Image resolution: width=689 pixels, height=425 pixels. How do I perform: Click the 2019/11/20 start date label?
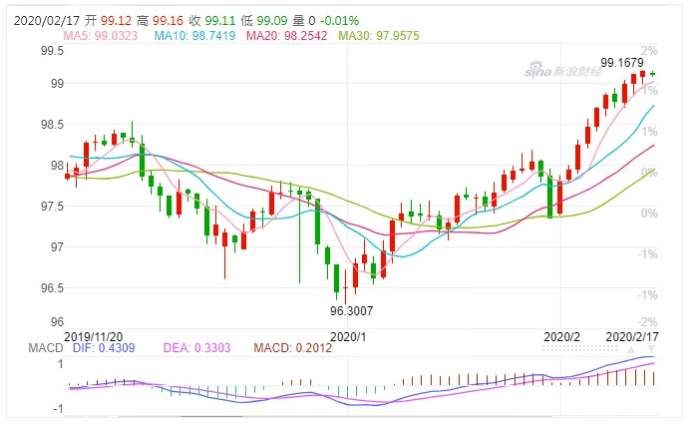pyautogui.click(x=94, y=337)
